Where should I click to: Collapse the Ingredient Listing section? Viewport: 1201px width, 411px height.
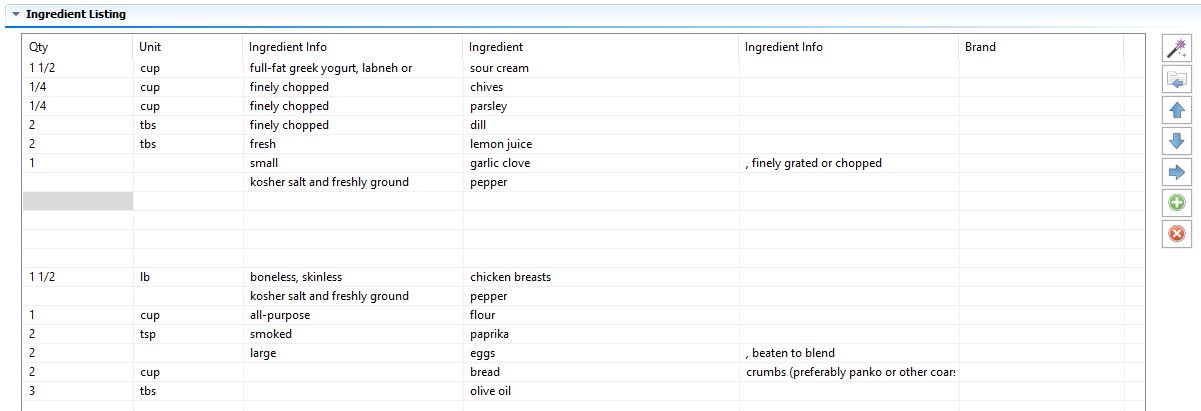(16, 15)
